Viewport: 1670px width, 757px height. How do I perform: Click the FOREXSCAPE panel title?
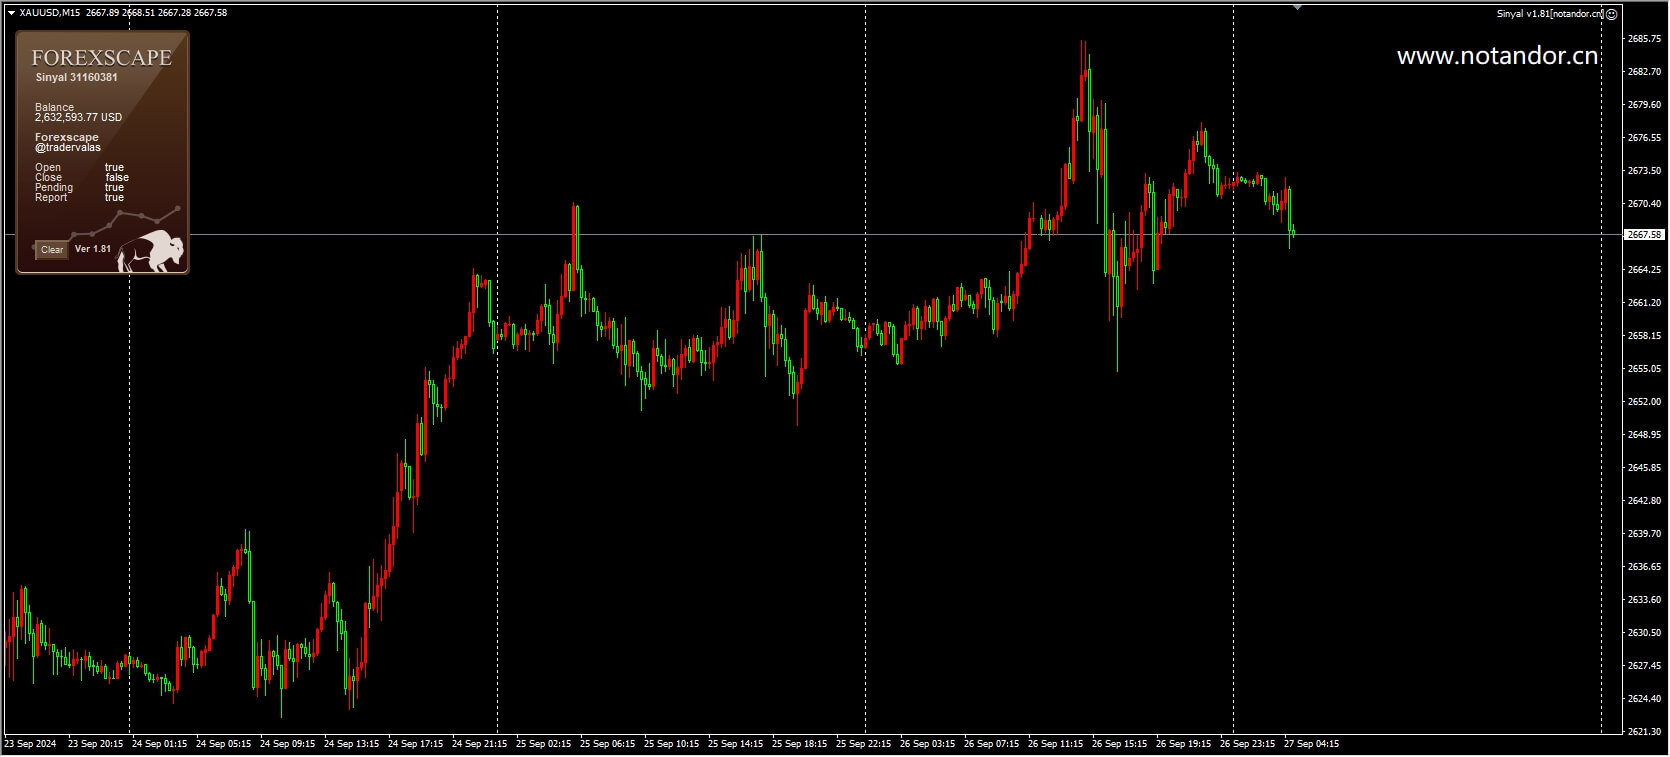(x=102, y=58)
